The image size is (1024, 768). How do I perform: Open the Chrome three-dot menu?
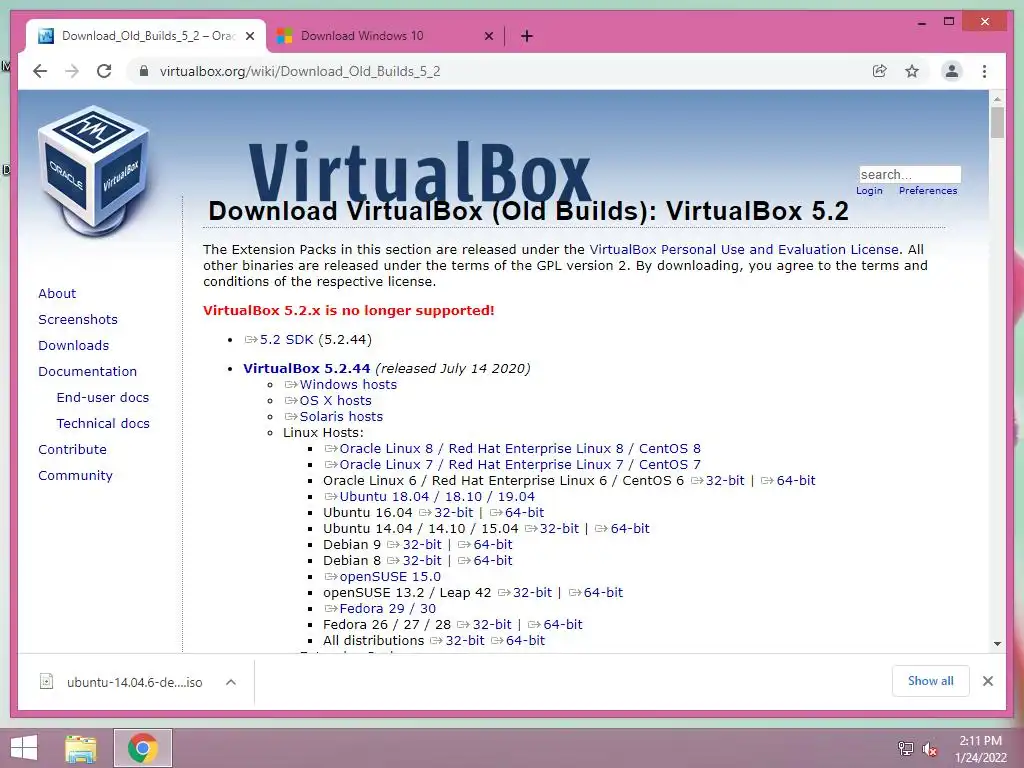point(984,71)
